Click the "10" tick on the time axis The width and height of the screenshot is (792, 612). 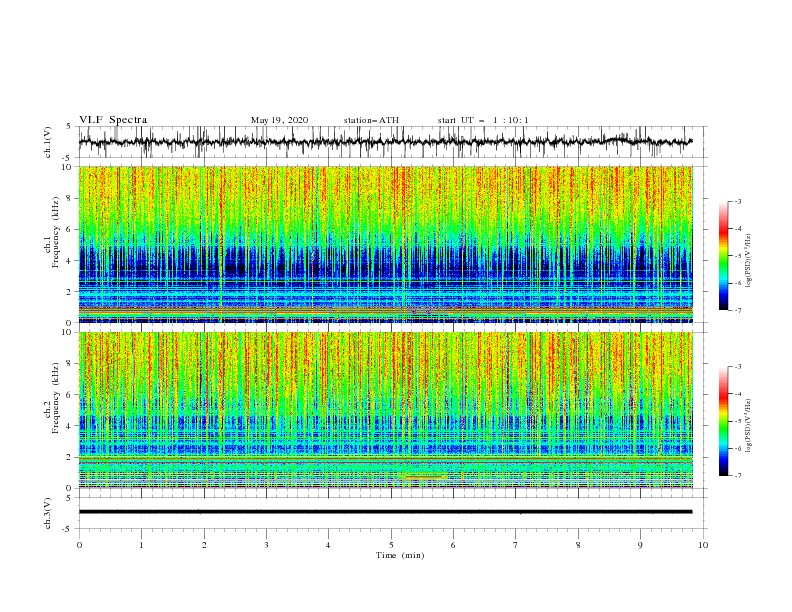(x=703, y=545)
